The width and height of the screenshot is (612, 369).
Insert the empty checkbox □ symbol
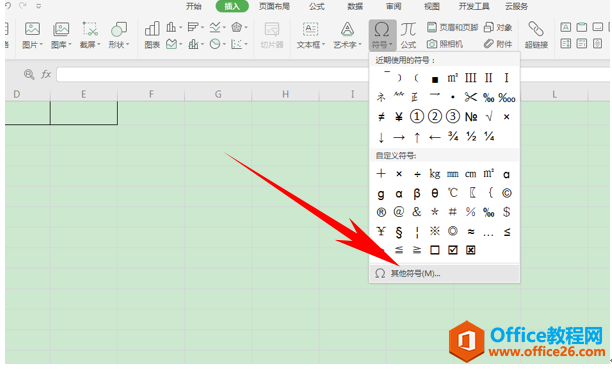[x=434, y=250]
